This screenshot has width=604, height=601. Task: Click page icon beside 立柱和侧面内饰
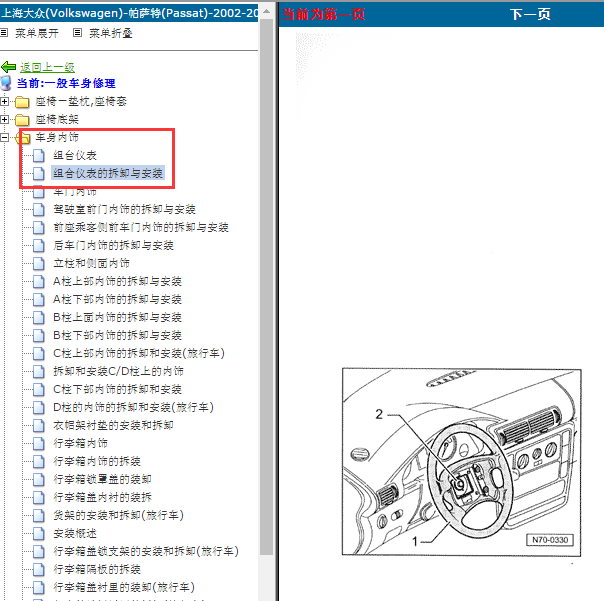click(x=39, y=264)
